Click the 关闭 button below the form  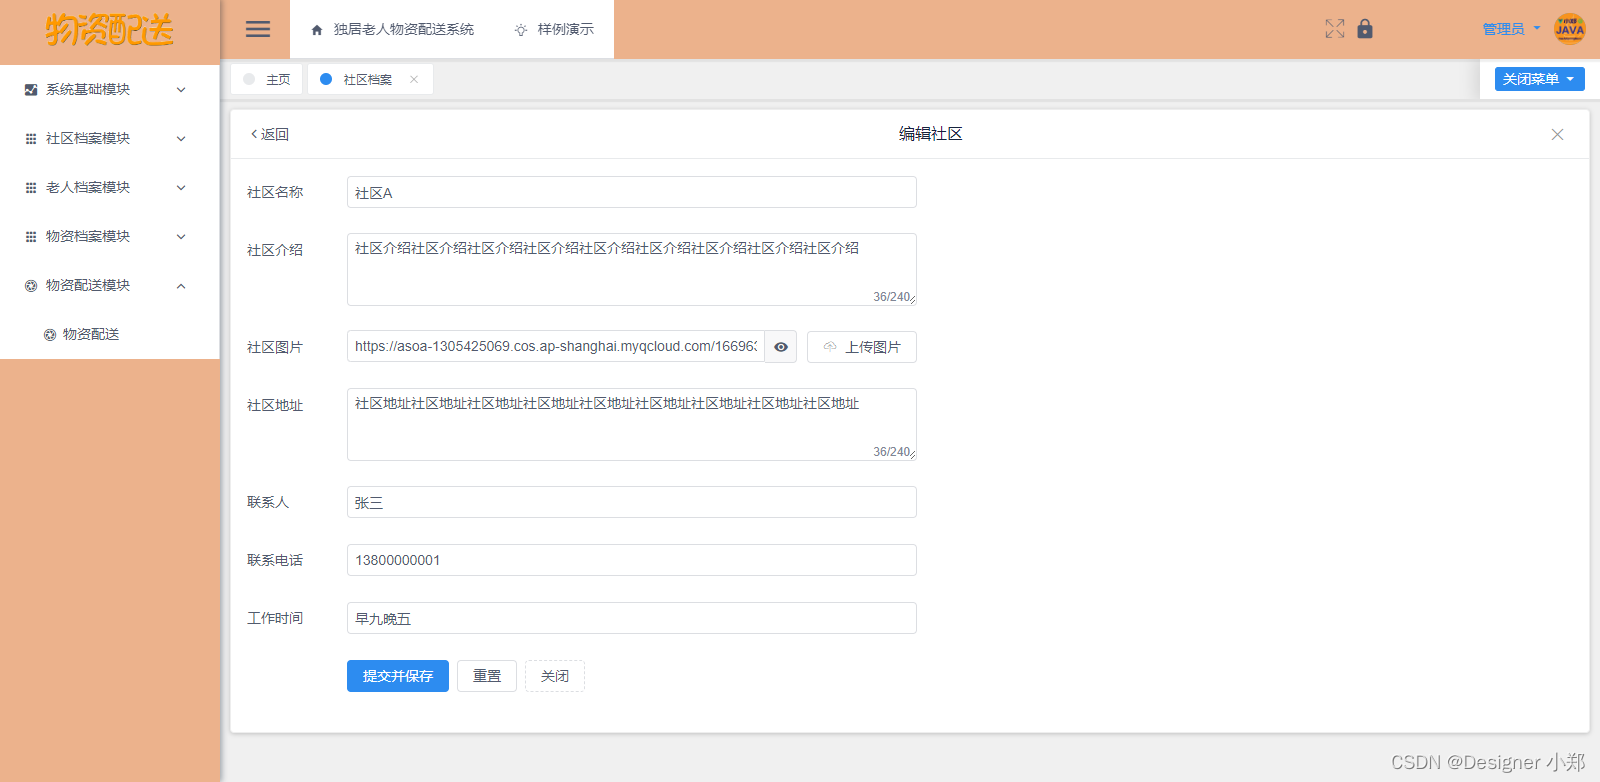[555, 676]
